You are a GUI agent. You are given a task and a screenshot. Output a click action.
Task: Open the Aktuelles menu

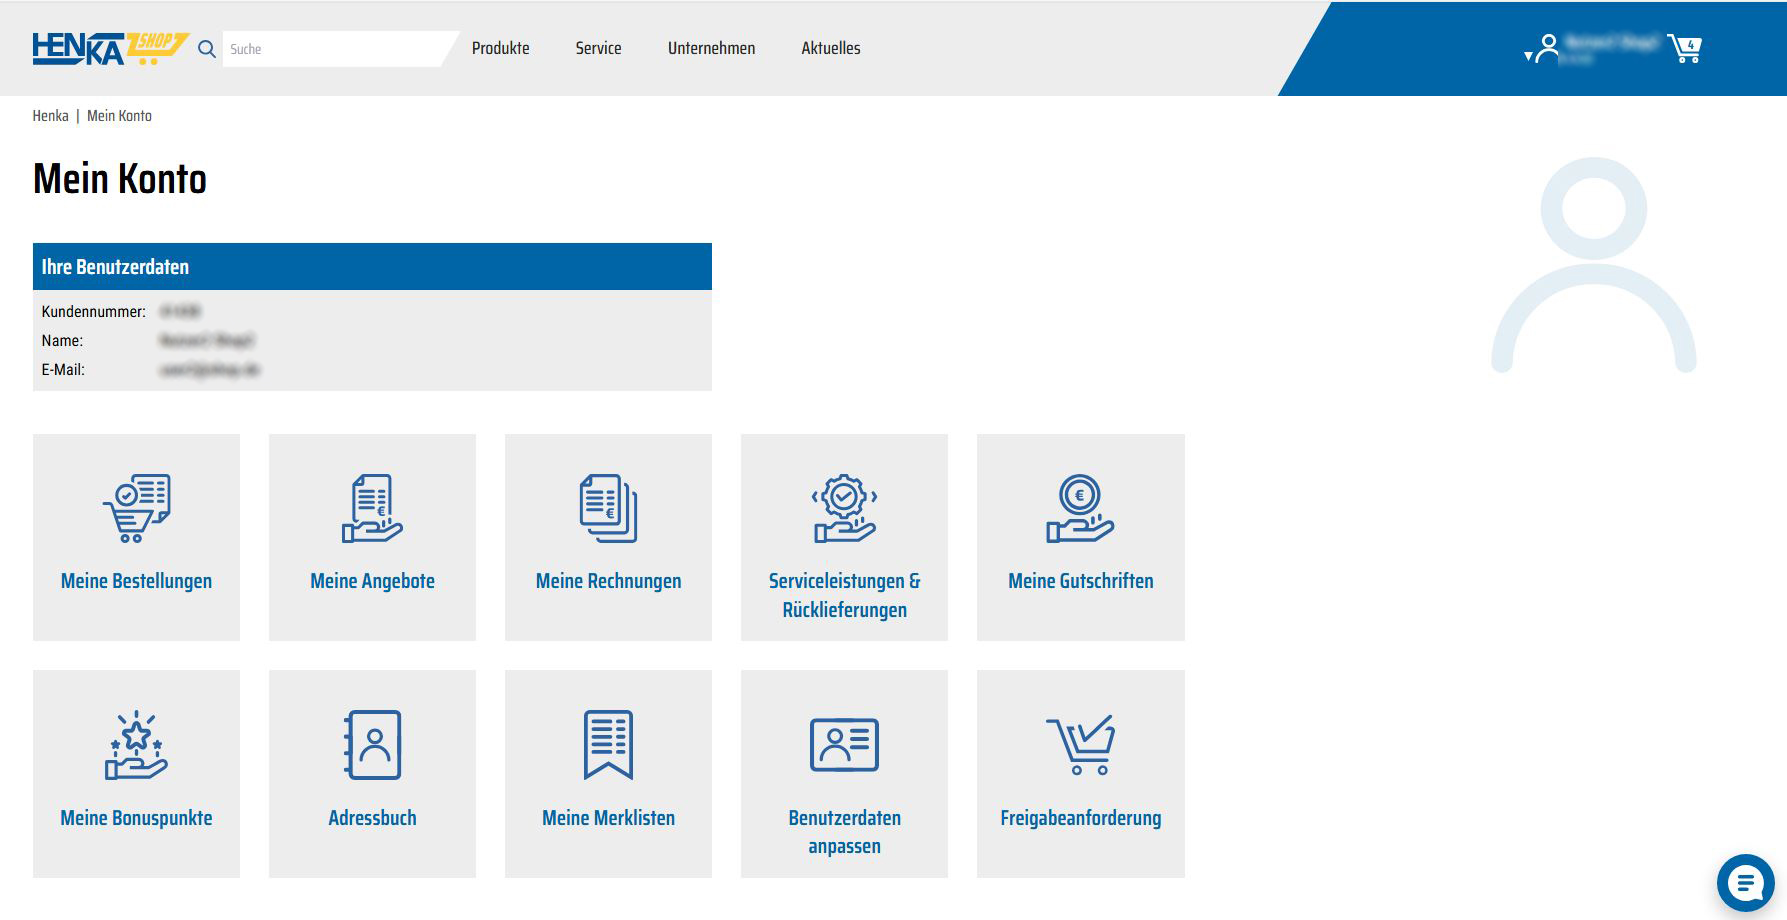coord(830,48)
